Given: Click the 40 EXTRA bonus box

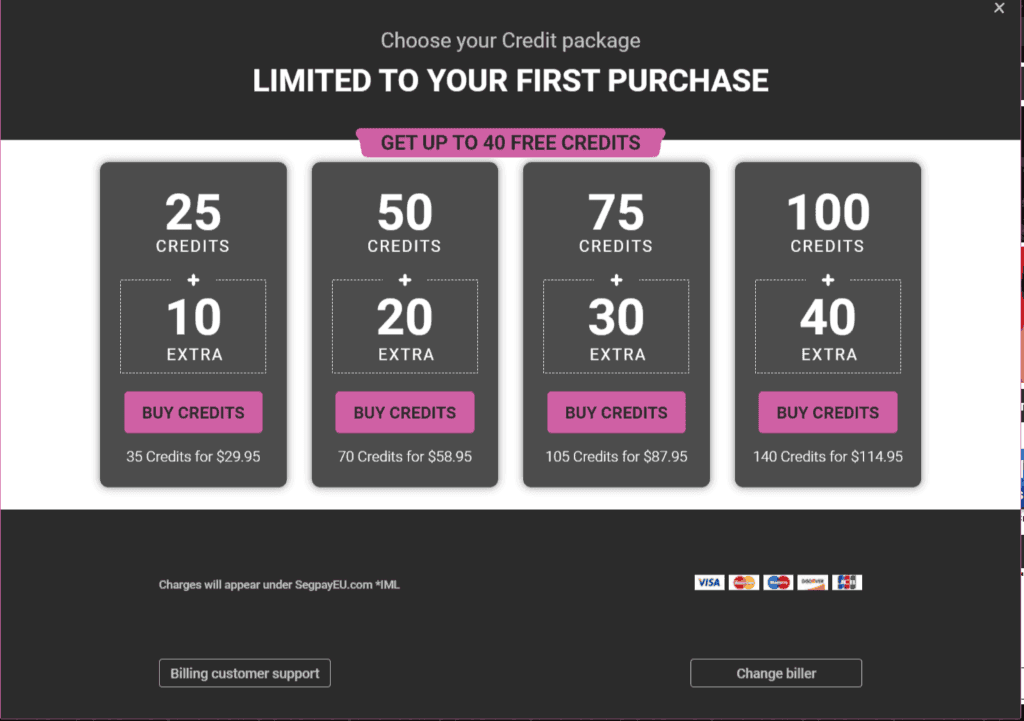Looking at the screenshot, I should coord(828,327).
